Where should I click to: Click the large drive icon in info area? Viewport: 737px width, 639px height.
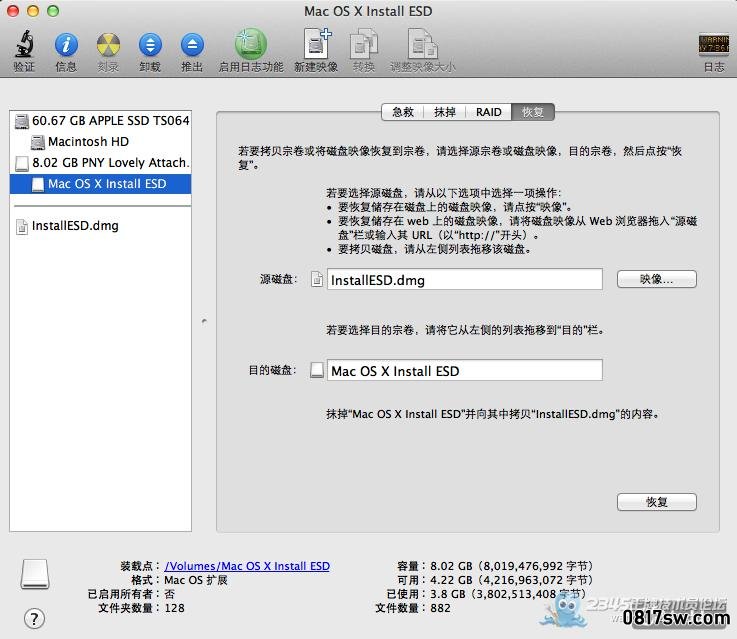click(35, 574)
